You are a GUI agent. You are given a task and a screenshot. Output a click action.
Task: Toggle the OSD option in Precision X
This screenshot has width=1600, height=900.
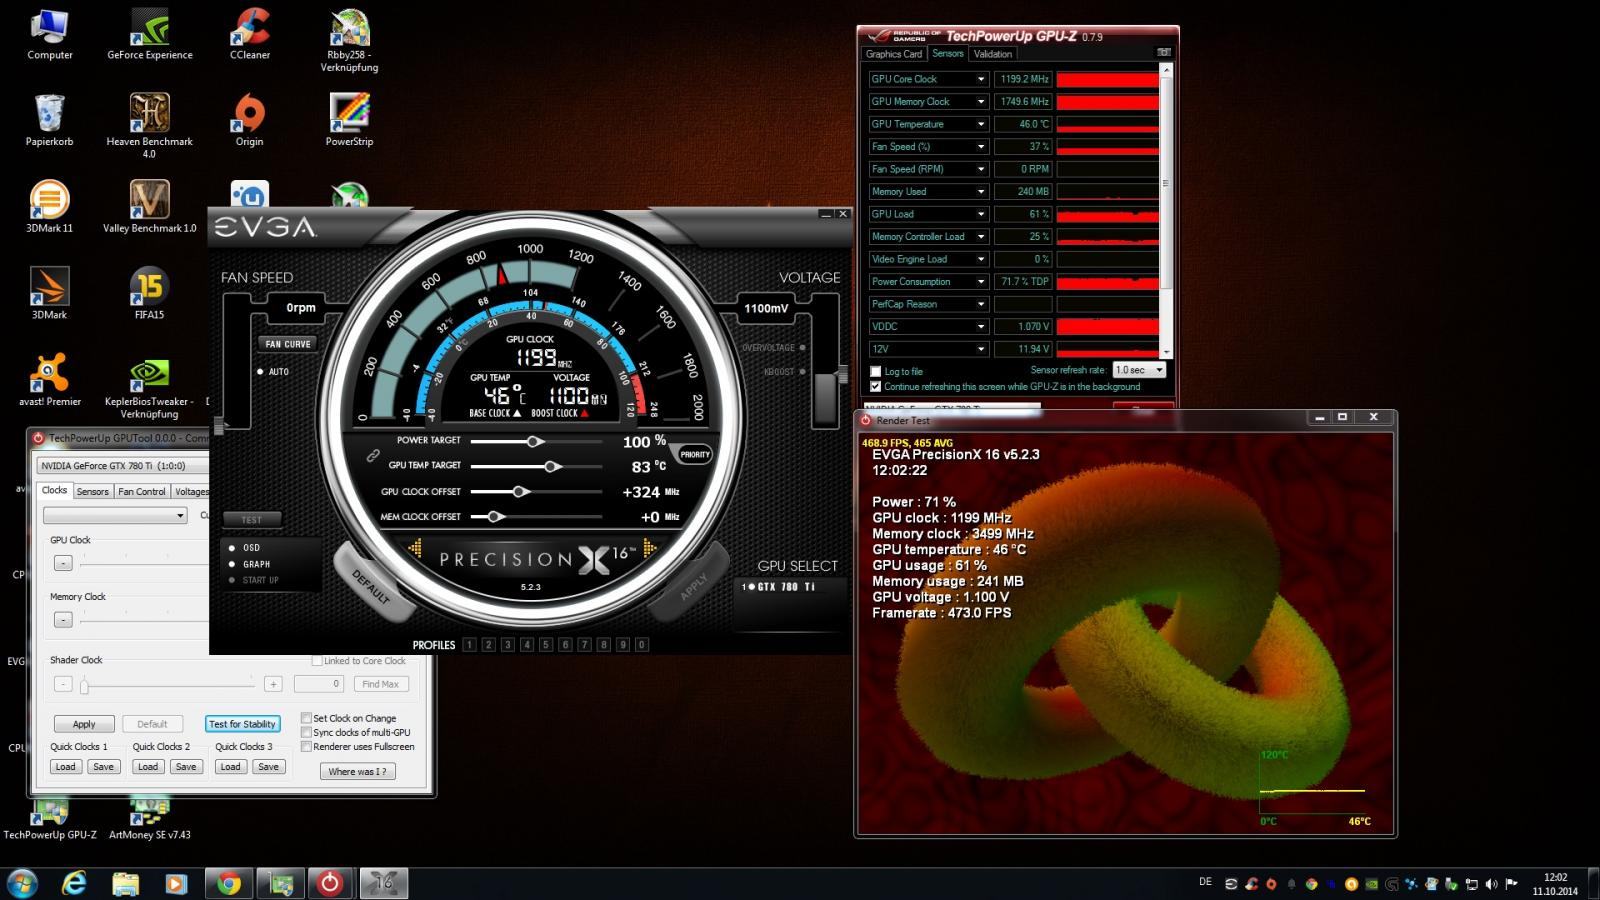(x=245, y=548)
